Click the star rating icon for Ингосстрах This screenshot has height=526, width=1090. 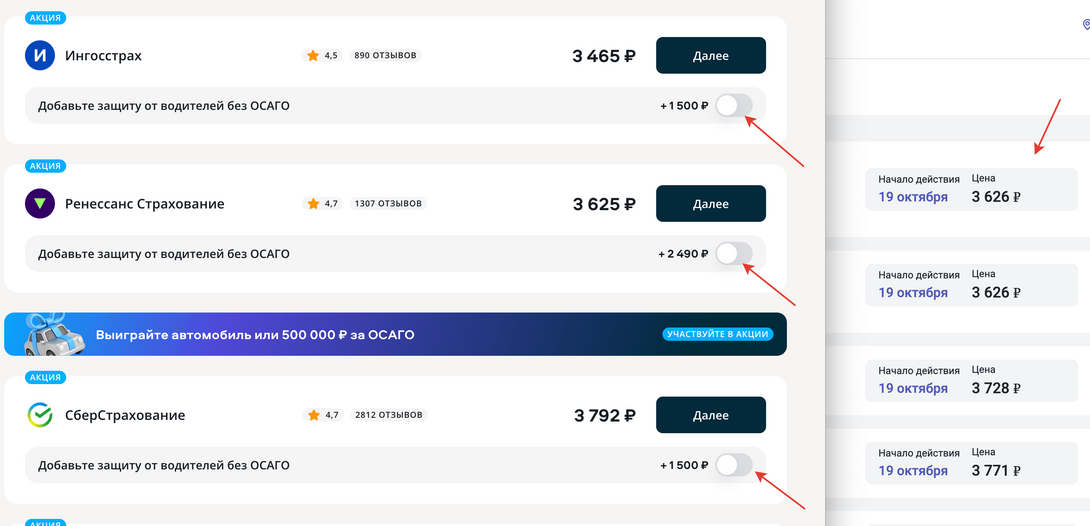[313, 56]
